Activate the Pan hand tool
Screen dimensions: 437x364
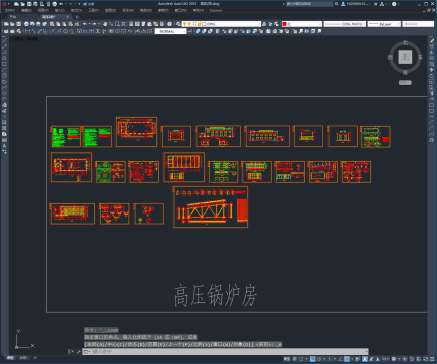pos(105,24)
